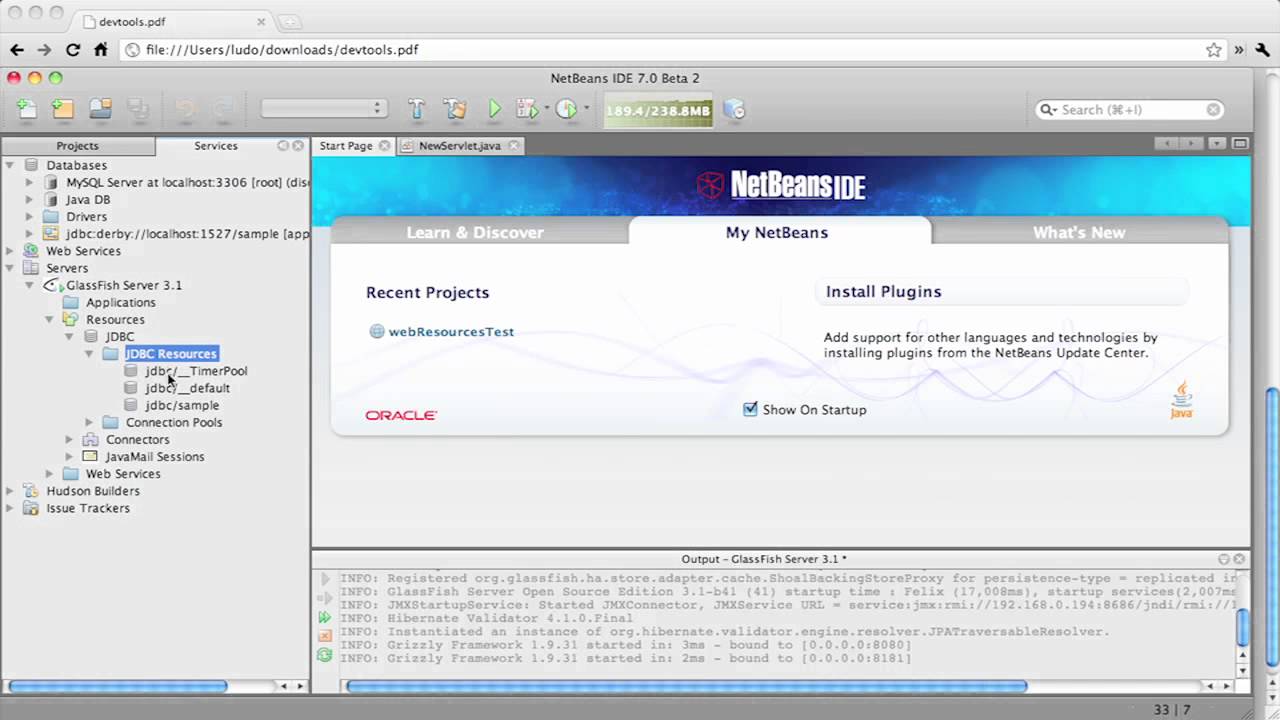Click the NetBeans search field
Image resolution: width=1280 pixels, height=720 pixels.
(x=1130, y=110)
